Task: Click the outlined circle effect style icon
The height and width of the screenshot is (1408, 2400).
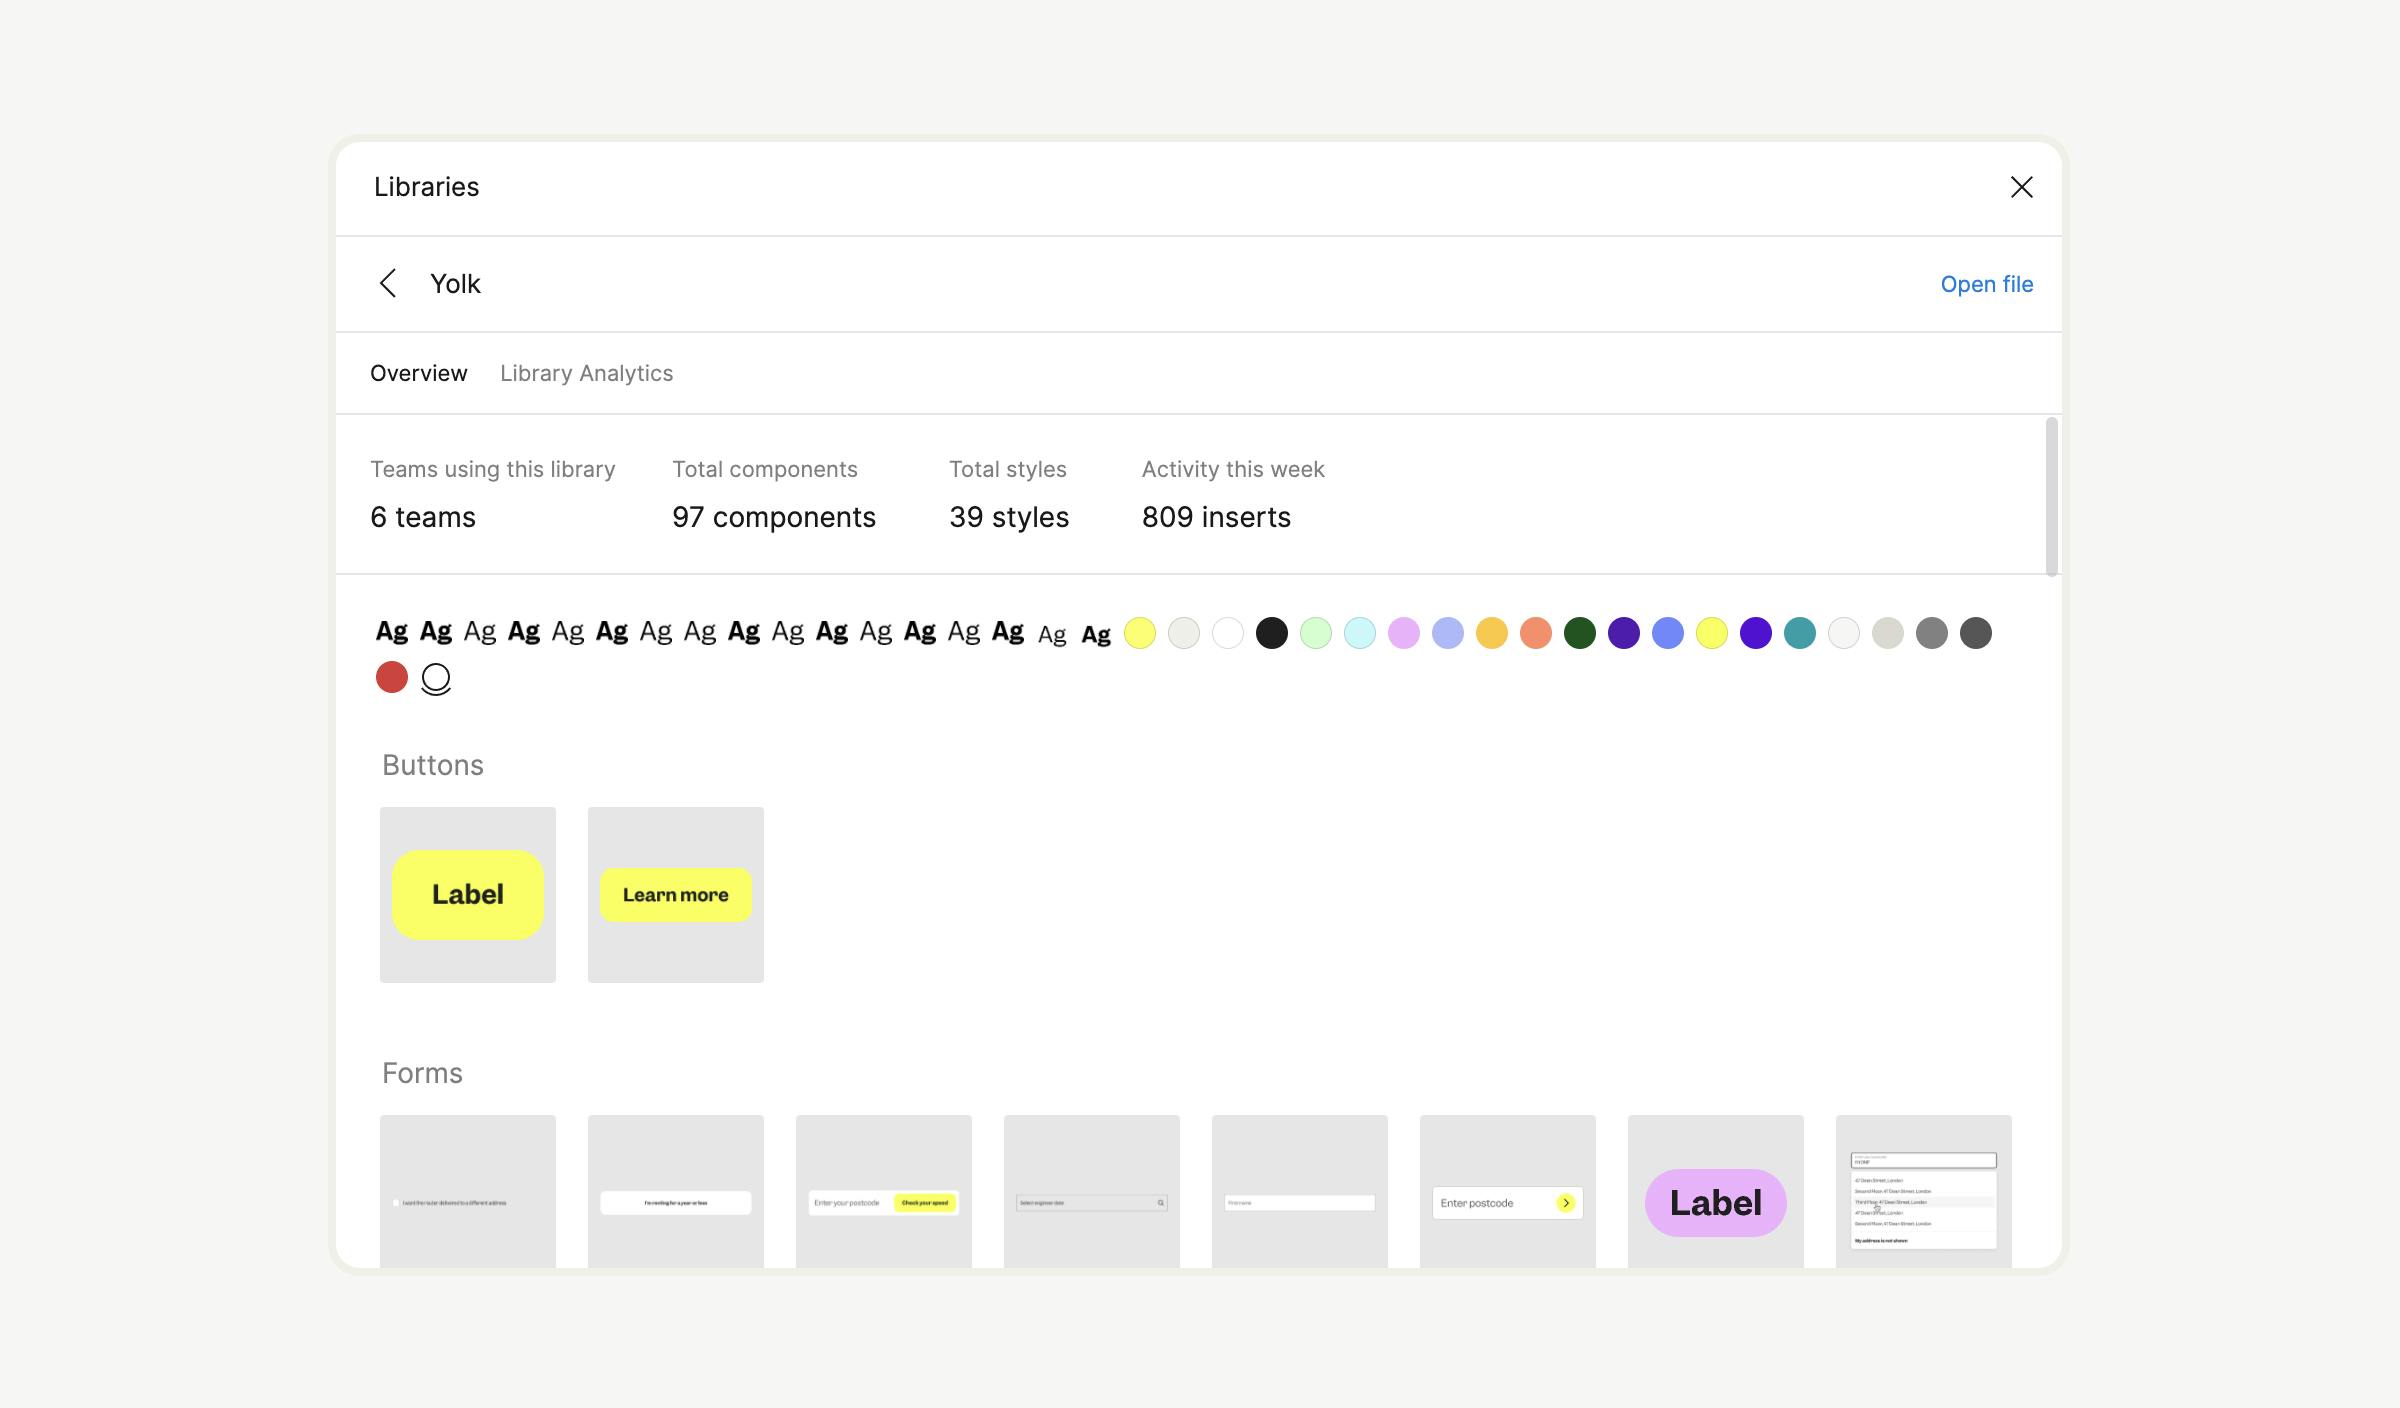Action: (x=436, y=678)
